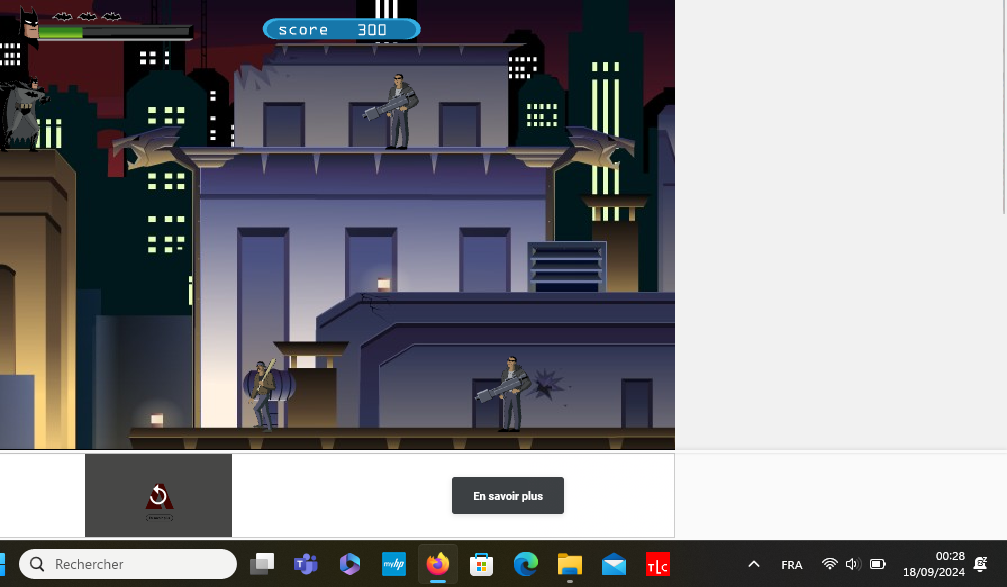Open the Wi-Fi network settings flyout
The height and width of the screenshot is (587, 1007).
pyautogui.click(x=829, y=564)
